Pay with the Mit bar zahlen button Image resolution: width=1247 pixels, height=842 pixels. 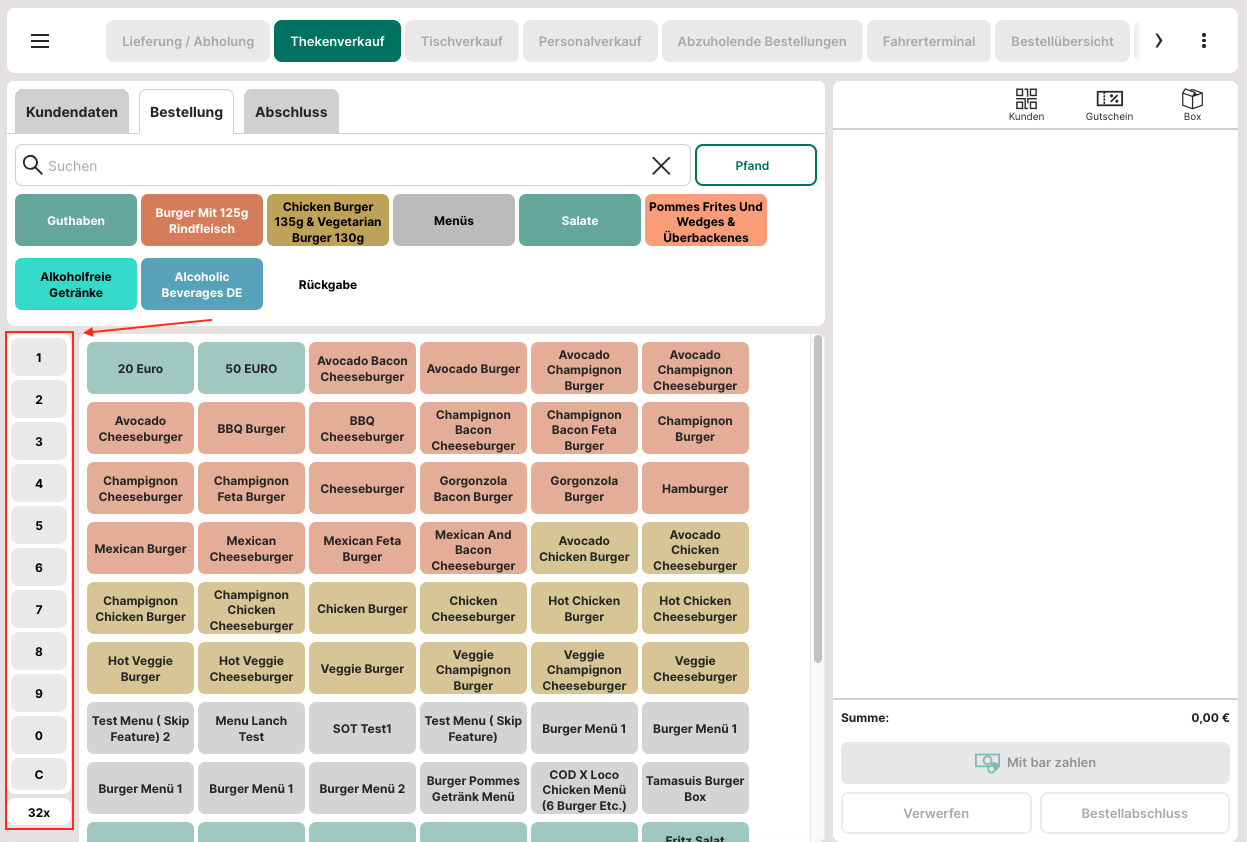(x=1035, y=763)
